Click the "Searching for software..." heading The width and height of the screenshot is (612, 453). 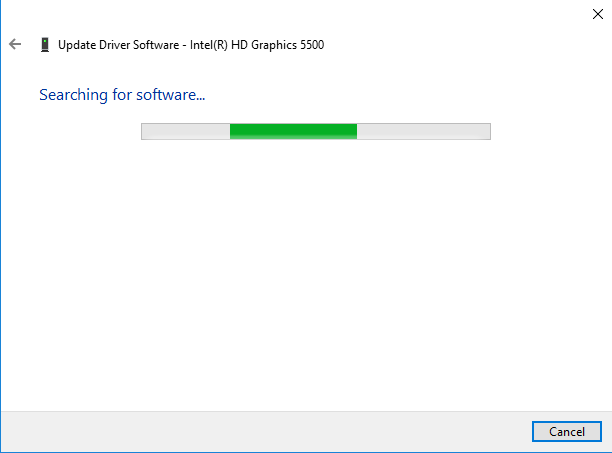pyautogui.click(x=122, y=95)
